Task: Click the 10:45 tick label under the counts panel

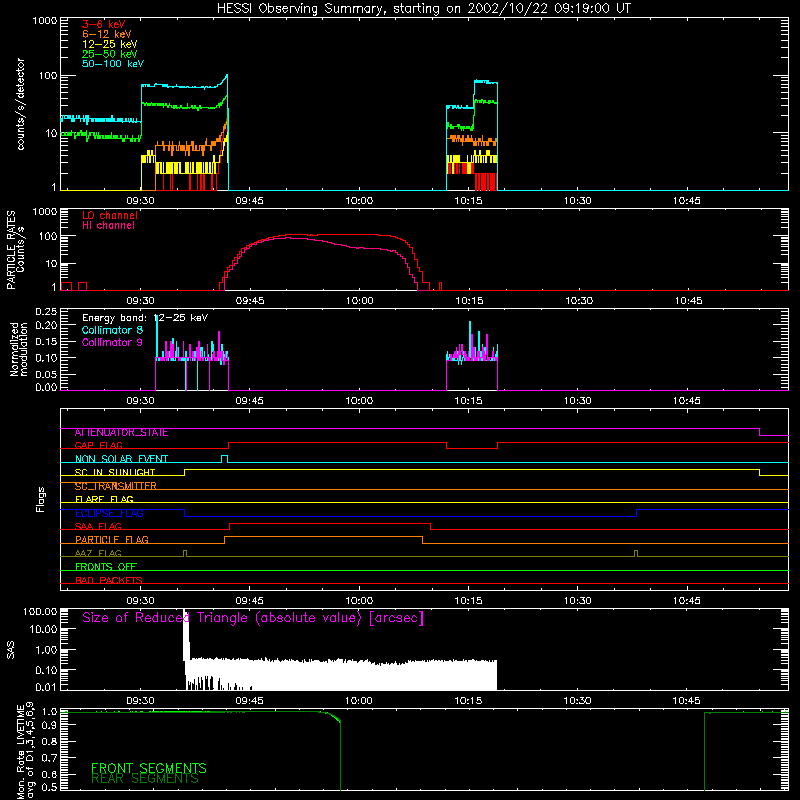Action: [x=687, y=201]
